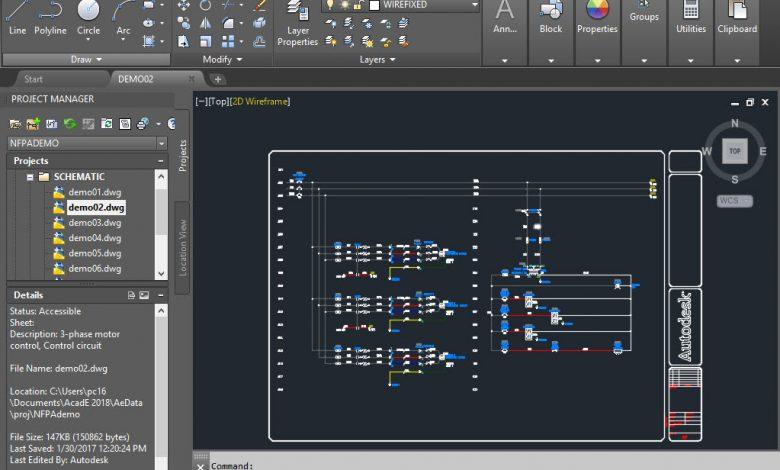Toggle Details text view icon

(x=131, y=295)
